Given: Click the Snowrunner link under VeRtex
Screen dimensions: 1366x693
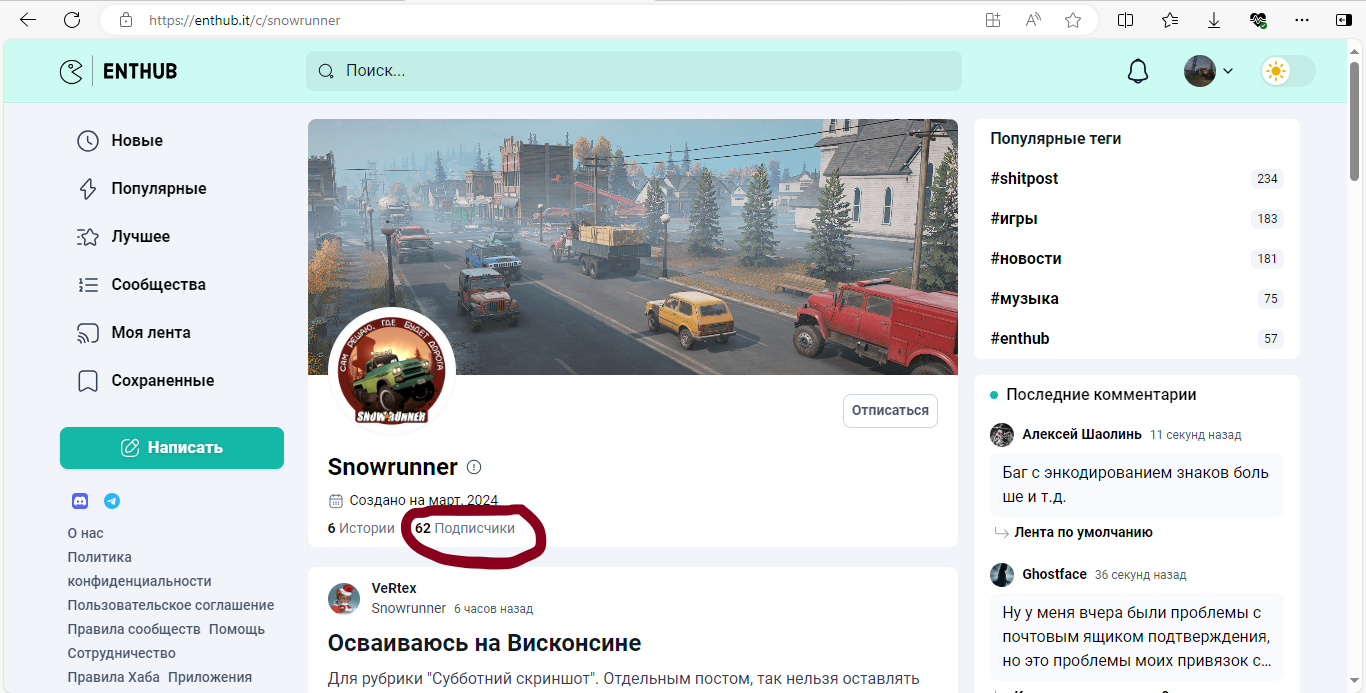Looking at the screenshot, I should coord(409,608).
